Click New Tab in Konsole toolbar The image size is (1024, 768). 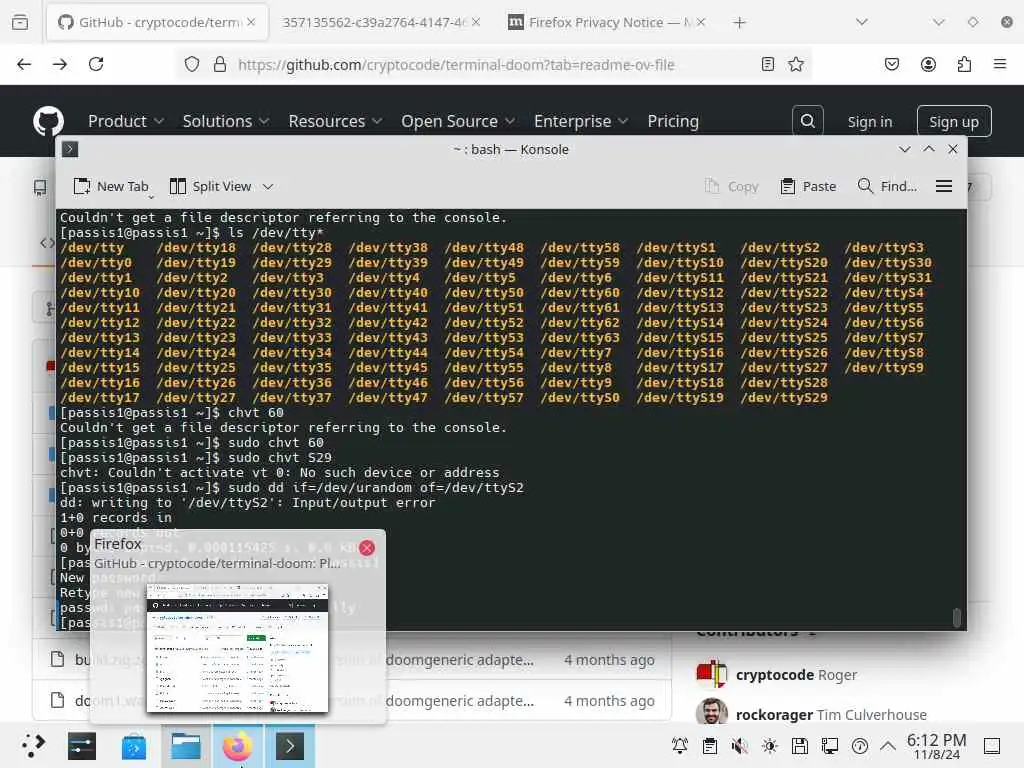point(111,186)
